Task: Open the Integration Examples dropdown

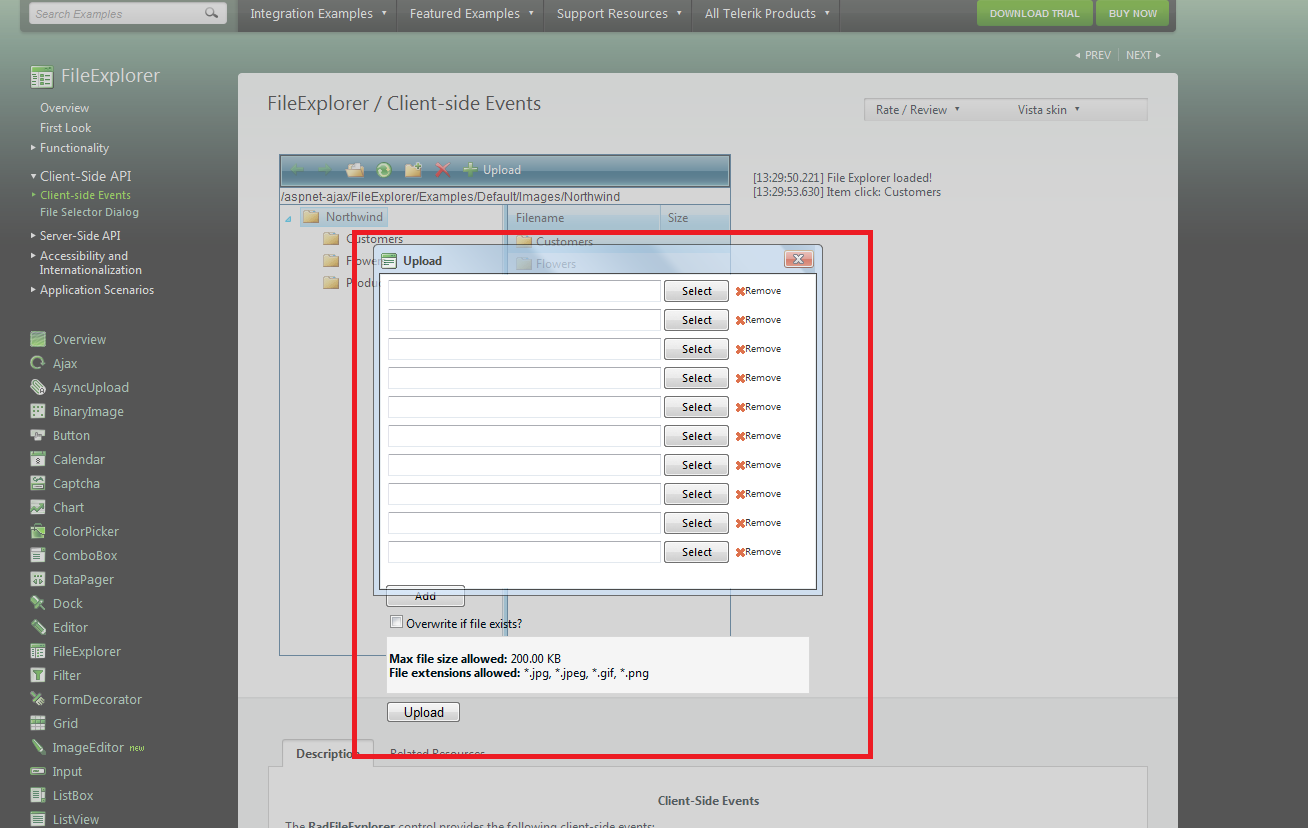Action: (x=317, y=14)
